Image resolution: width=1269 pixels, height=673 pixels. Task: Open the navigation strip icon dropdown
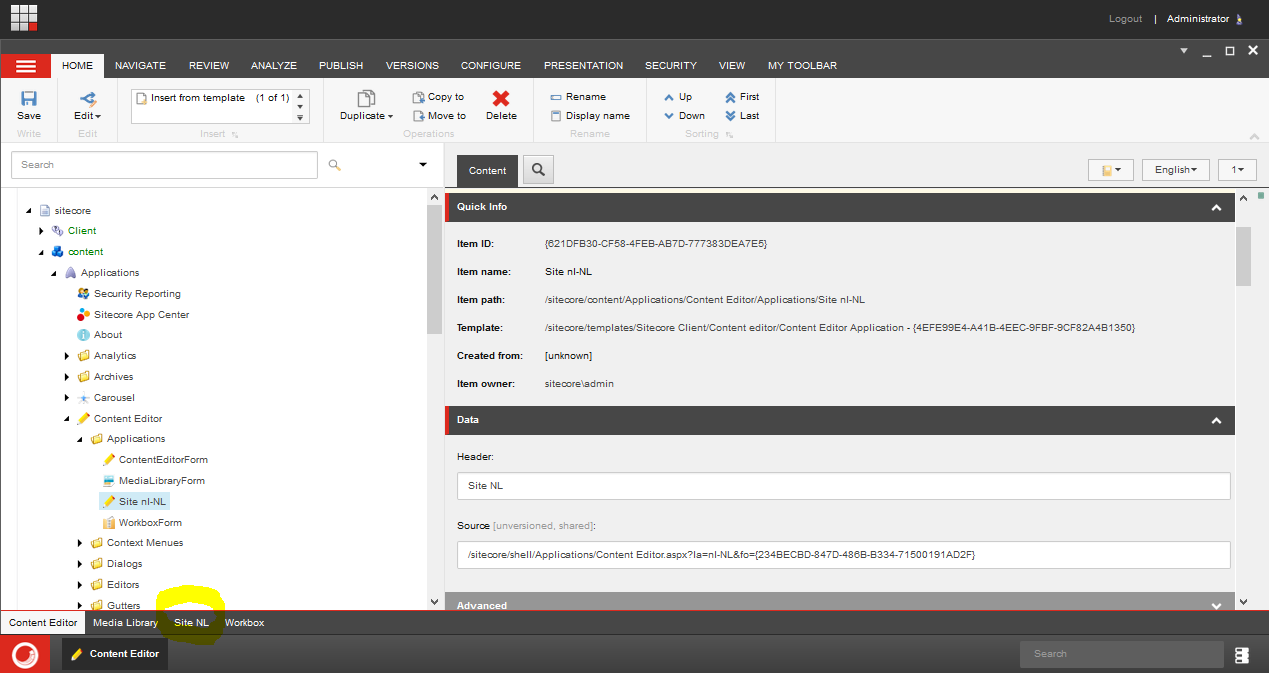click(1111, 170)
